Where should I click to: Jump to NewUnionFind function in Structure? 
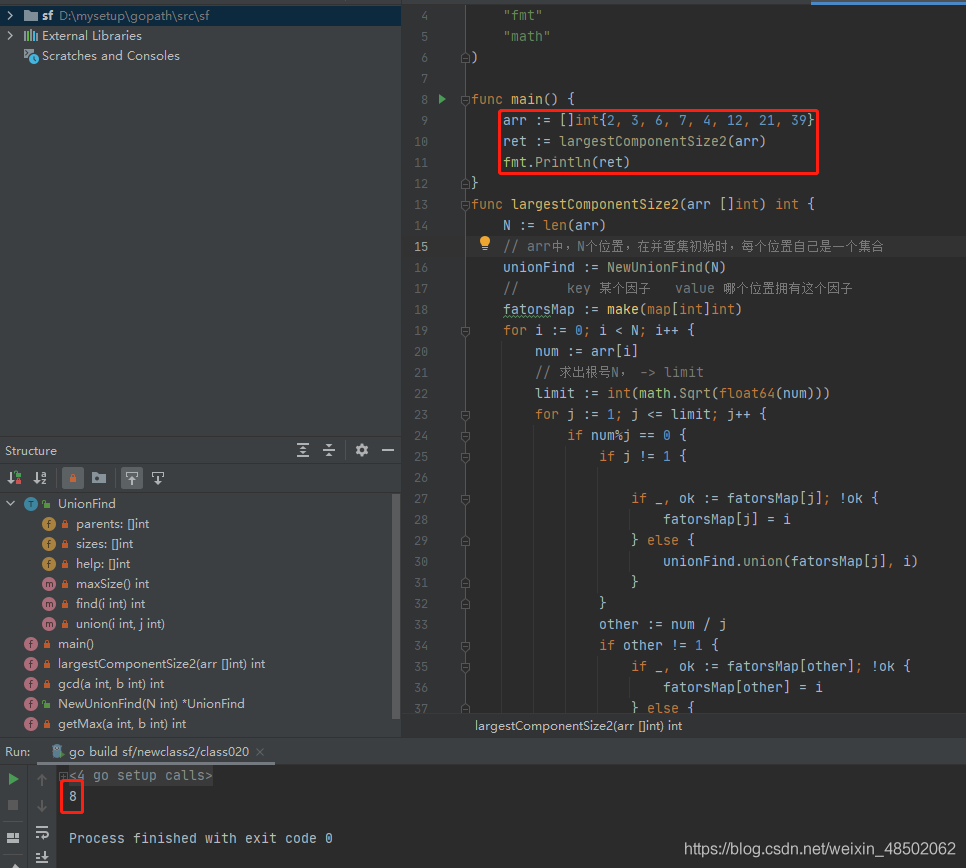point(151,704)
